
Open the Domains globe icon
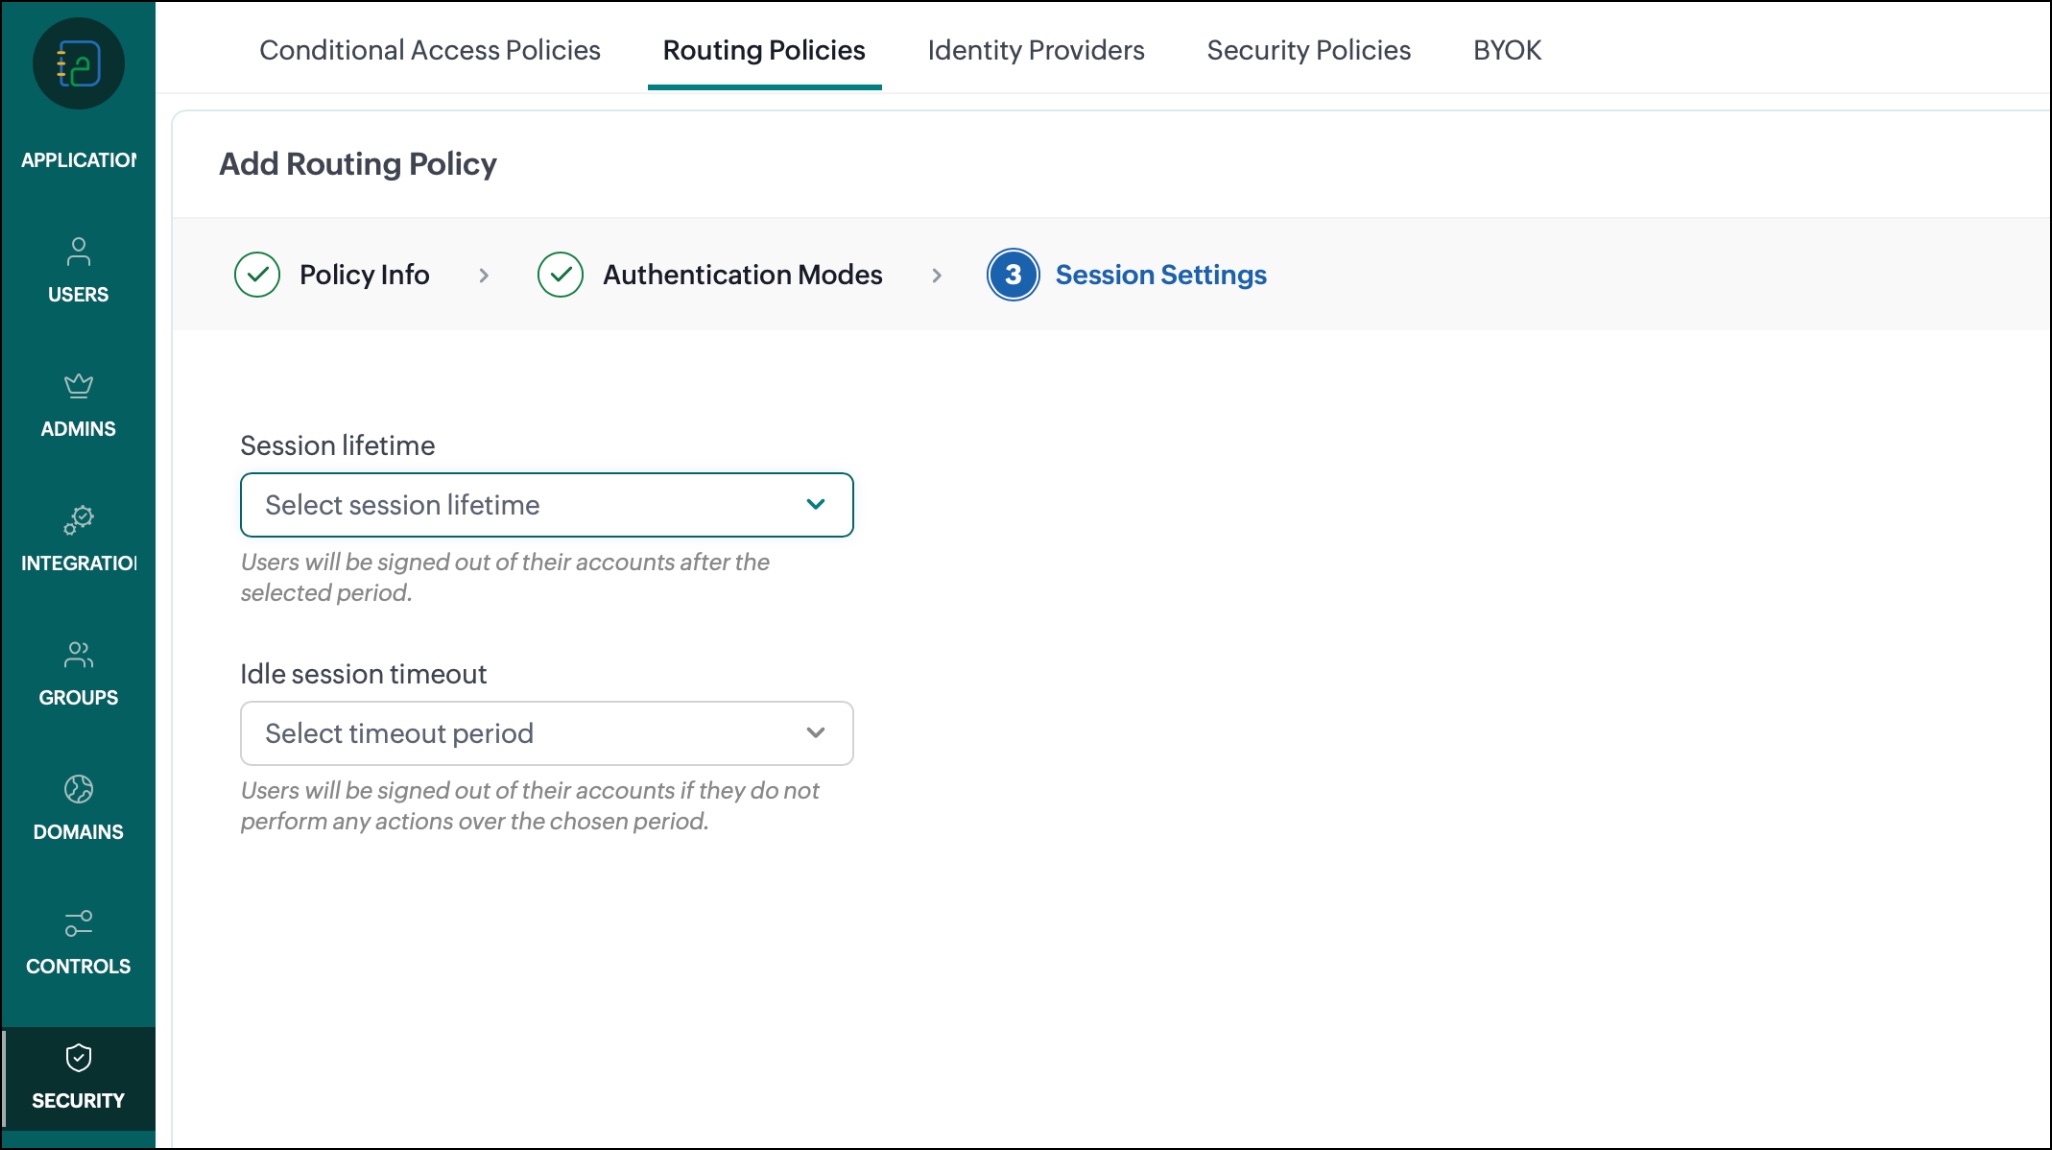[x=78, y=789]
